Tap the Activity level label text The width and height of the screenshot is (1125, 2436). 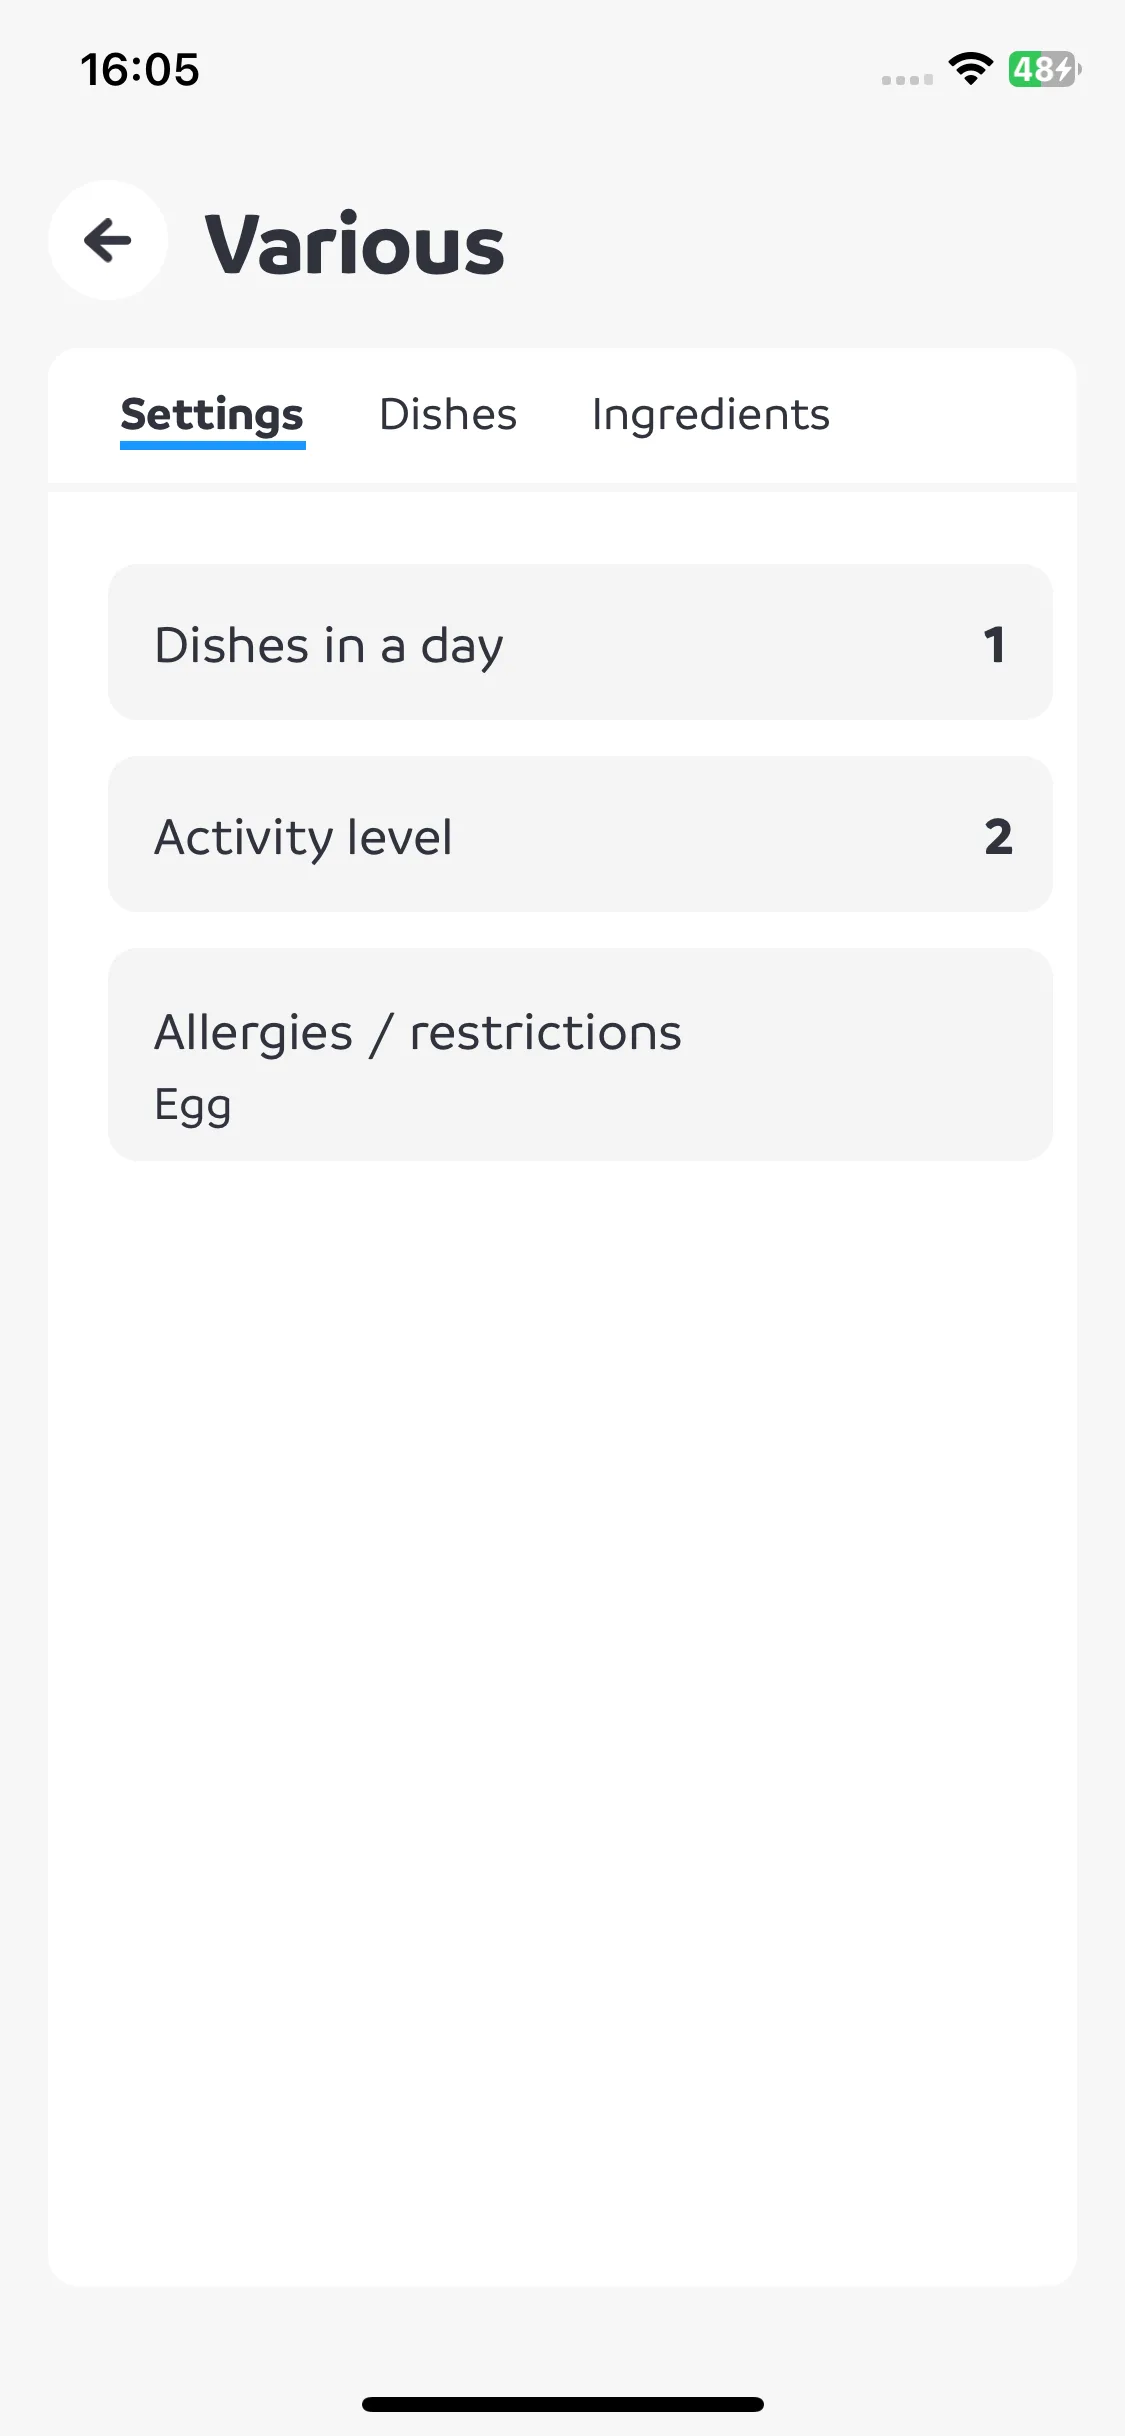click(303, 837)
